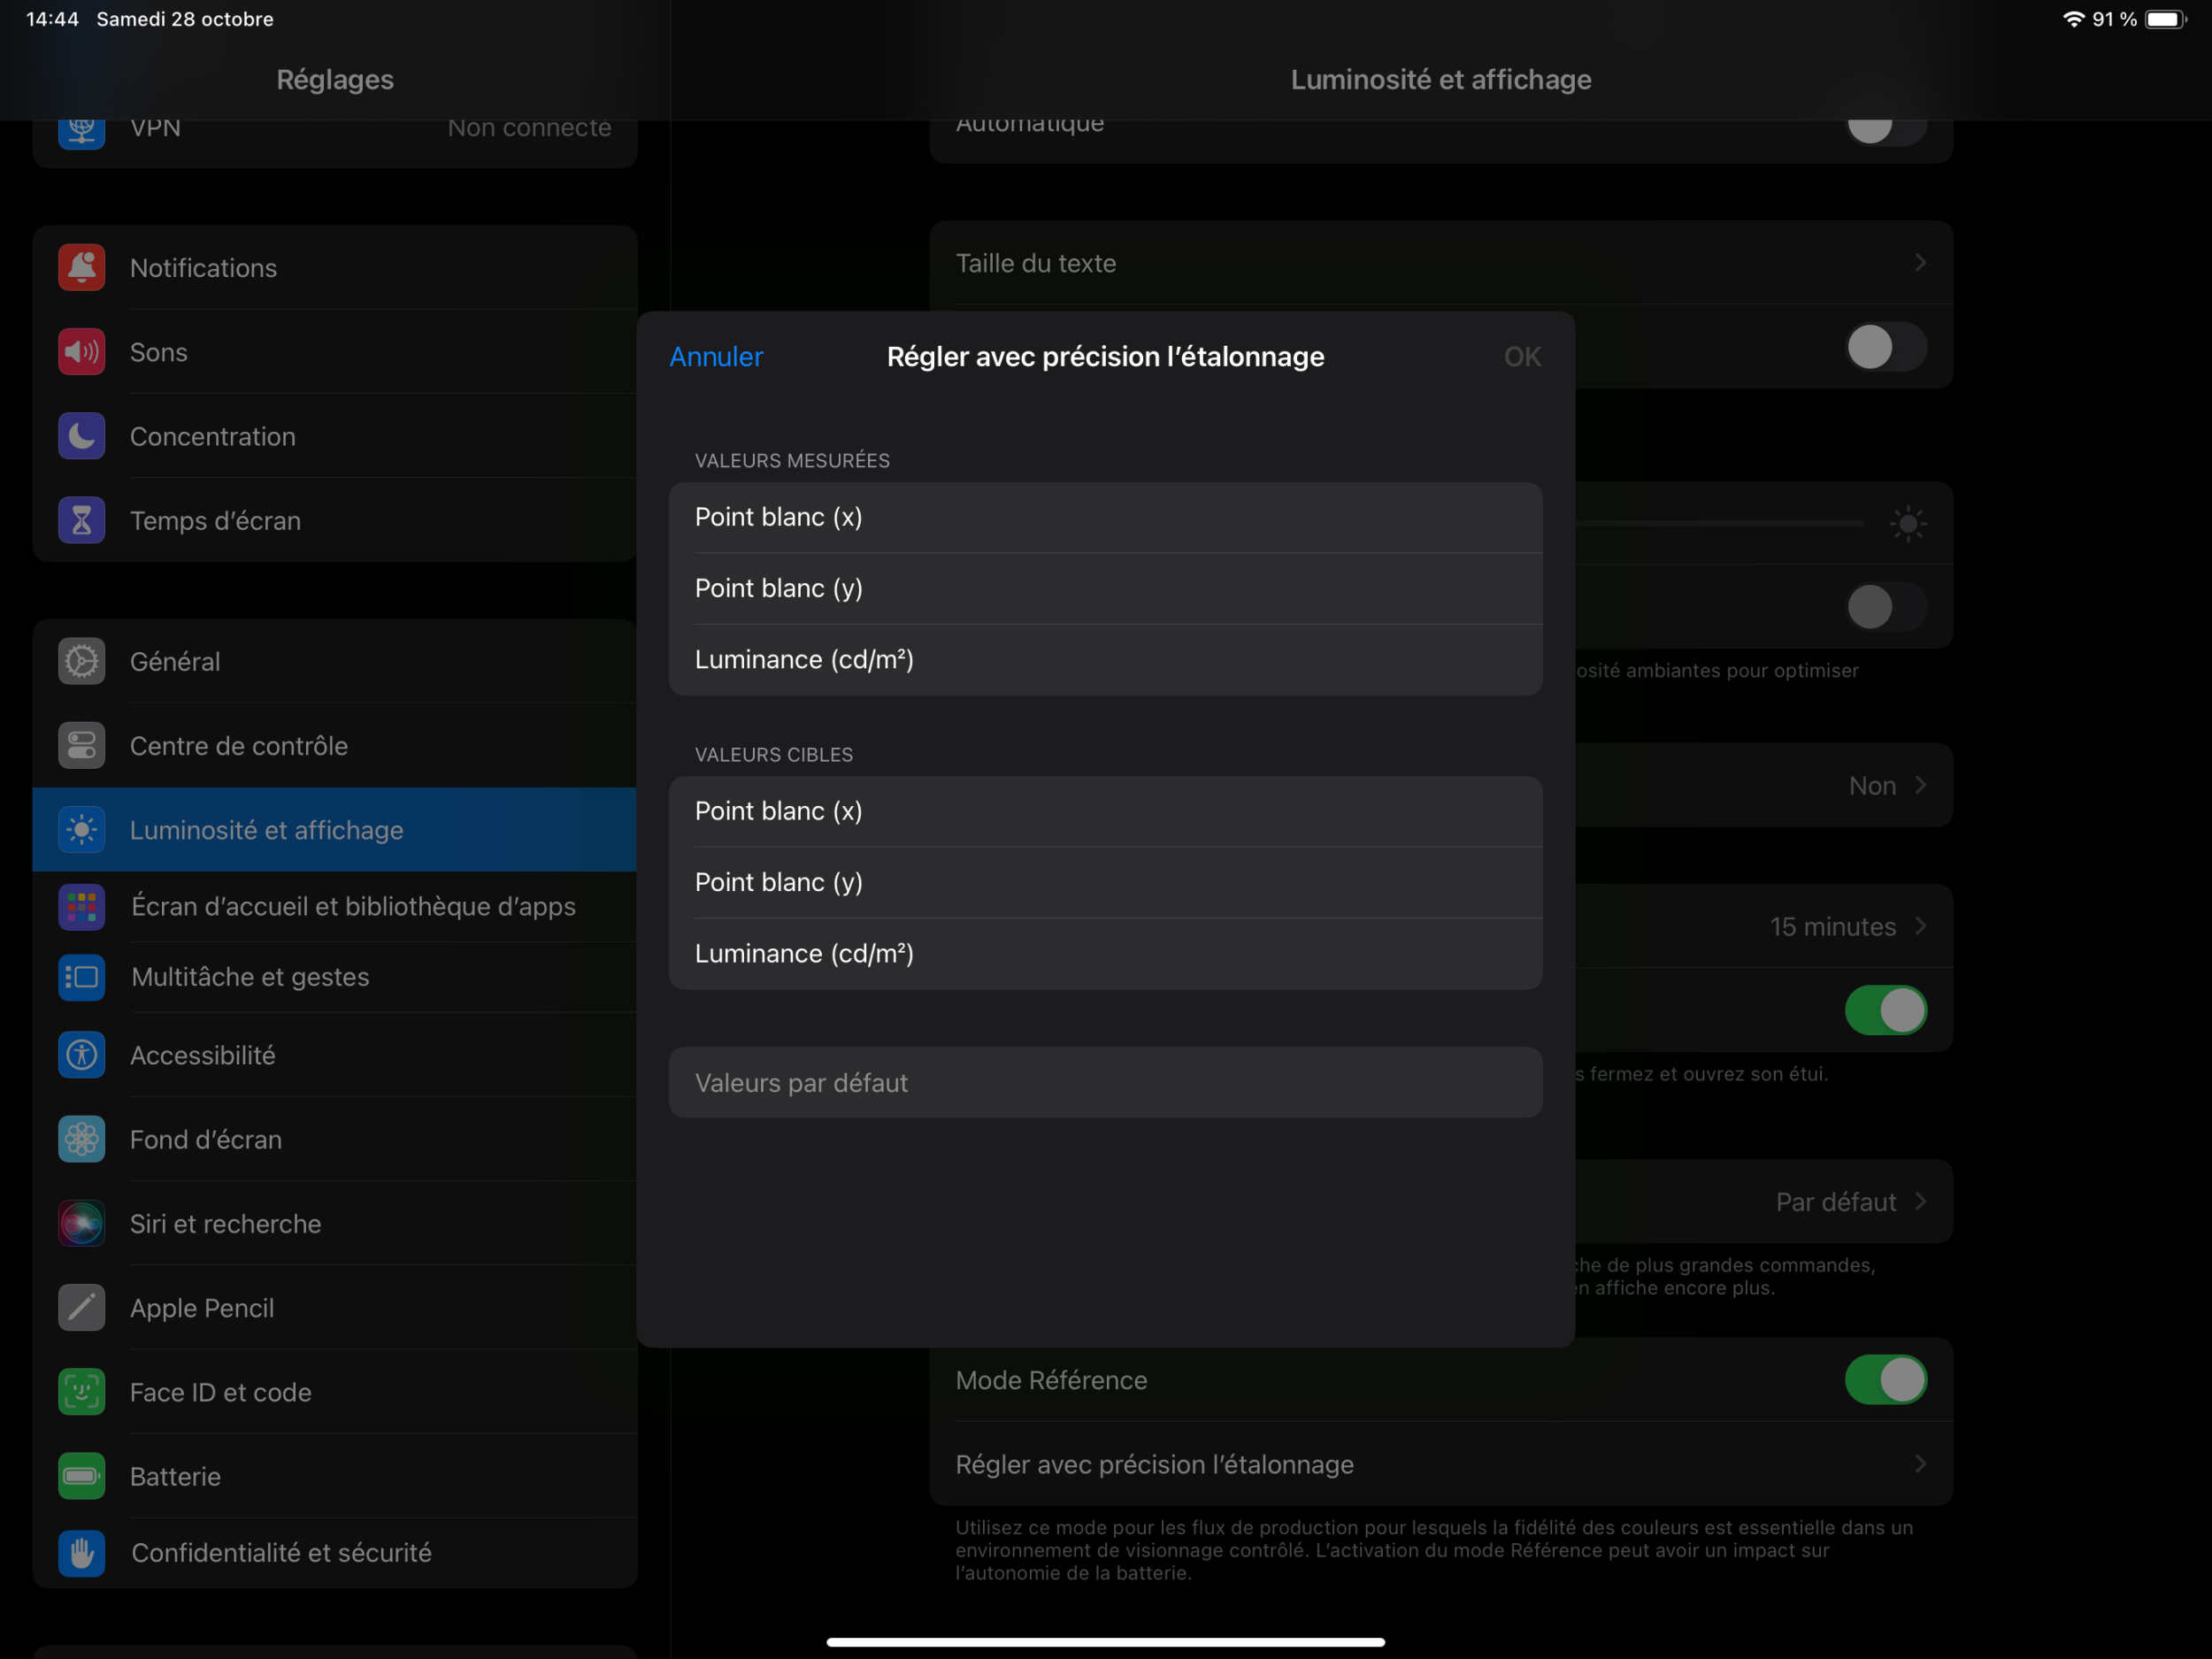This screenshot has height=1659, width=2212.
Task: Tap the Notifications bell icon
Action: coord(81,267)
